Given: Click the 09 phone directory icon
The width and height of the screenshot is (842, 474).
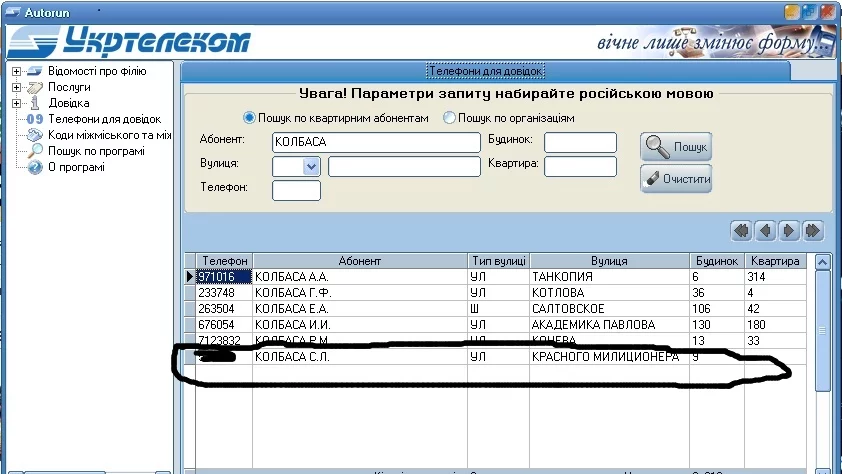Looking at the screenshot, I should click(x=35, y=119).
